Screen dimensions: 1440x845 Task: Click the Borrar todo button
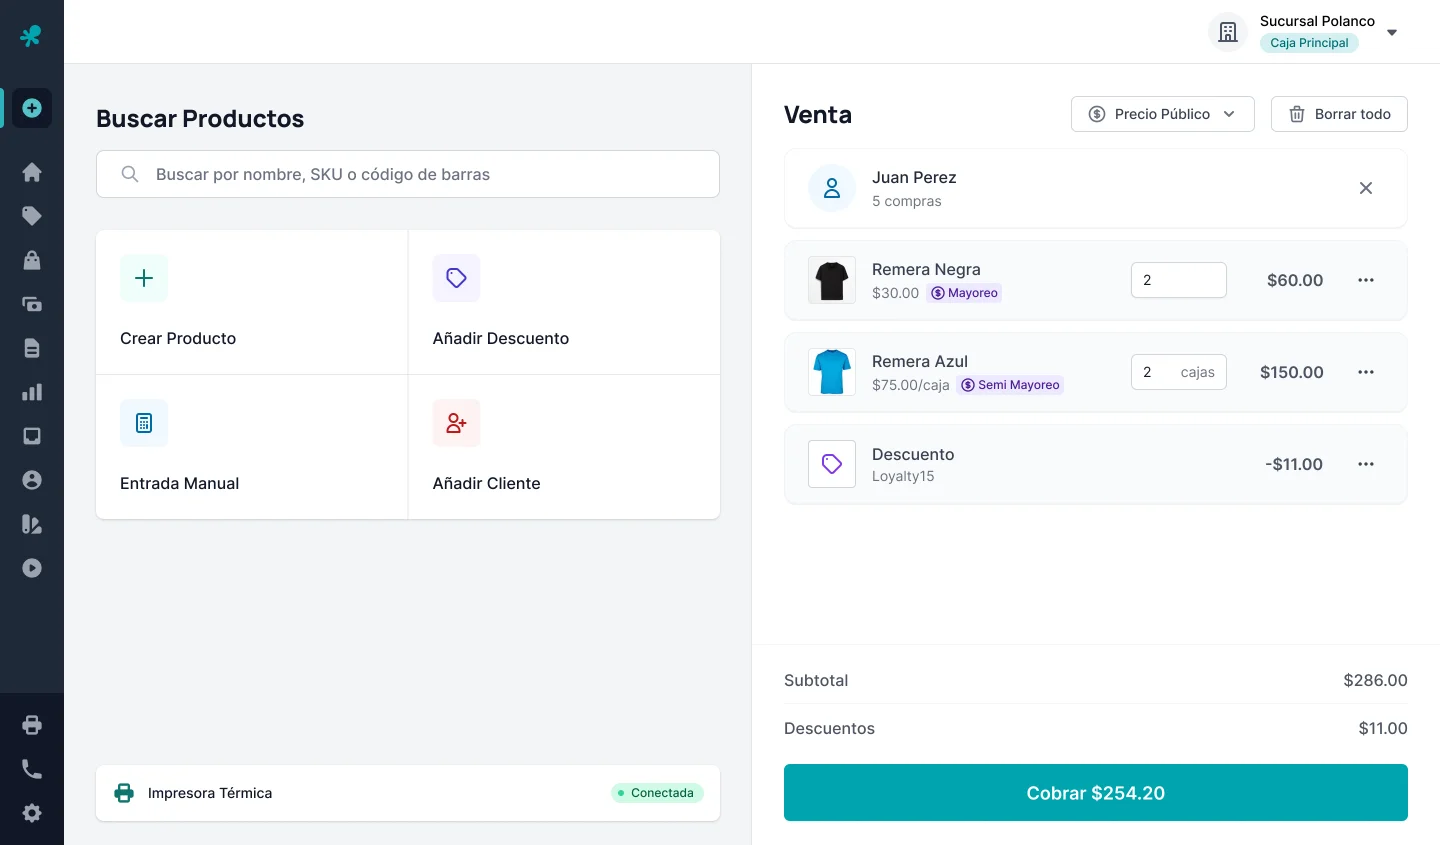1339,114
